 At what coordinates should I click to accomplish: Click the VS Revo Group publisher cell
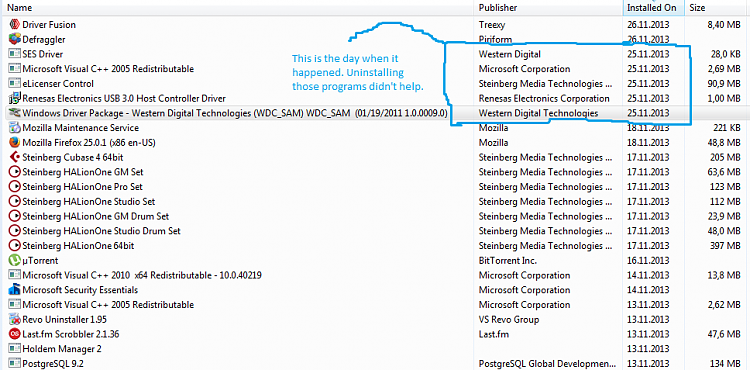coord(508,319)
